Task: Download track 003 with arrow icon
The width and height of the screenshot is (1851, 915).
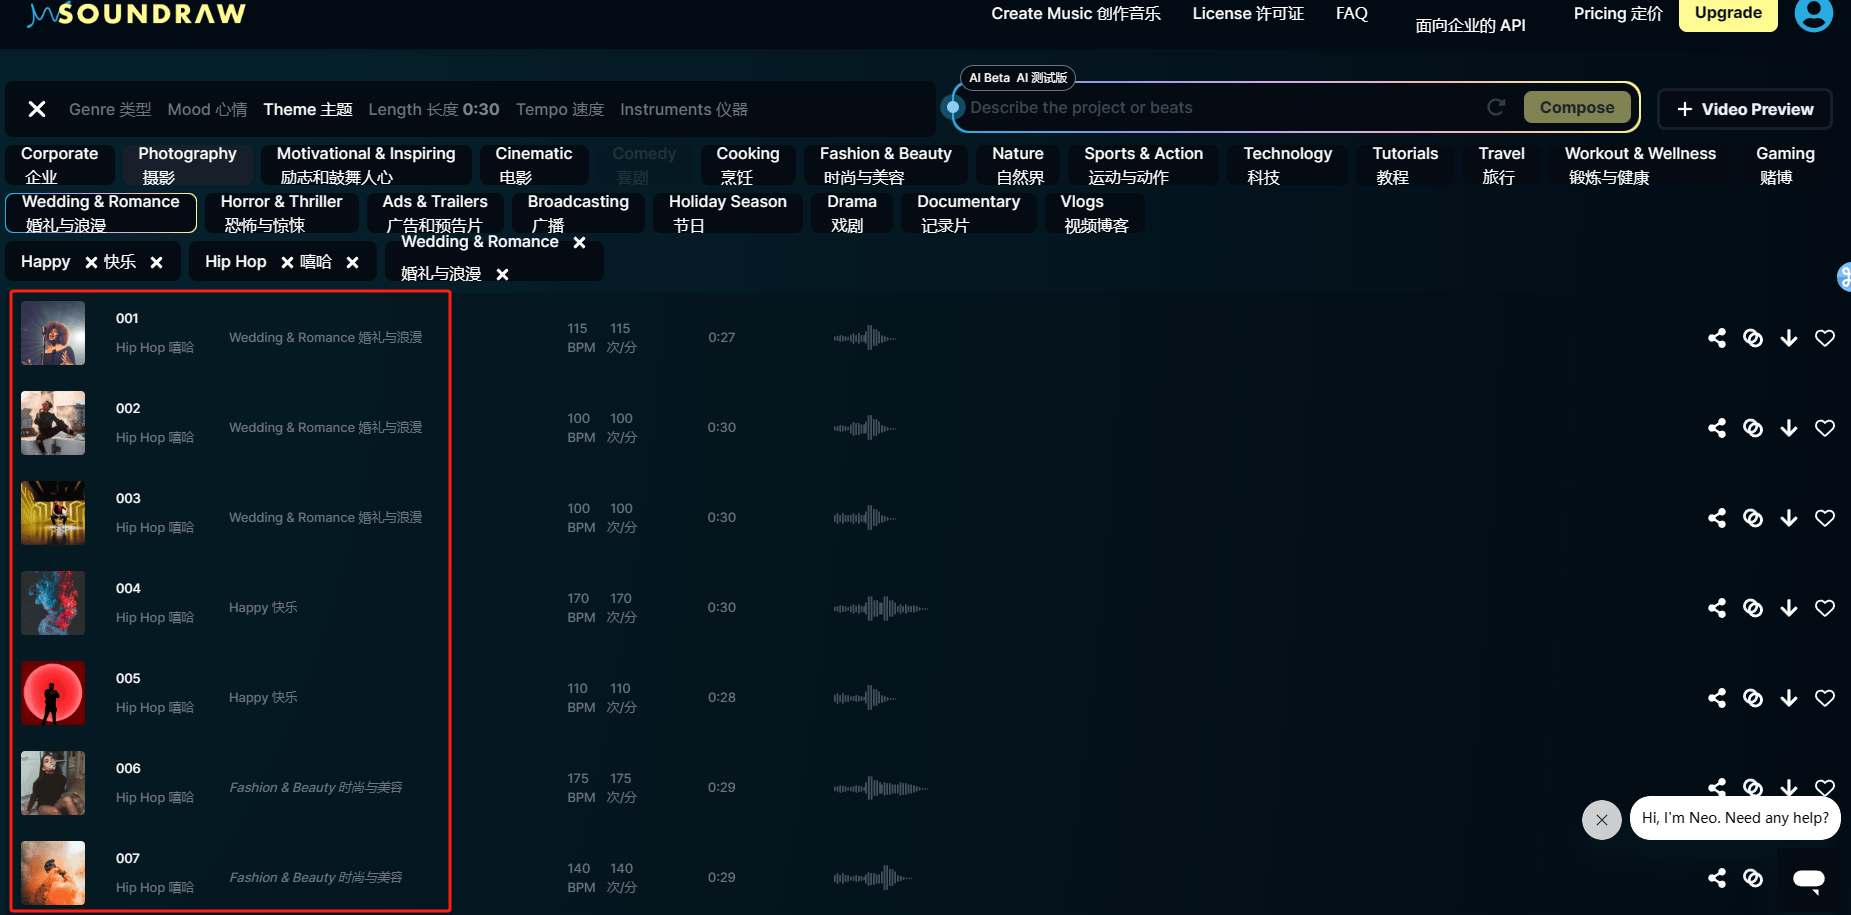Action: point(1788,518)
